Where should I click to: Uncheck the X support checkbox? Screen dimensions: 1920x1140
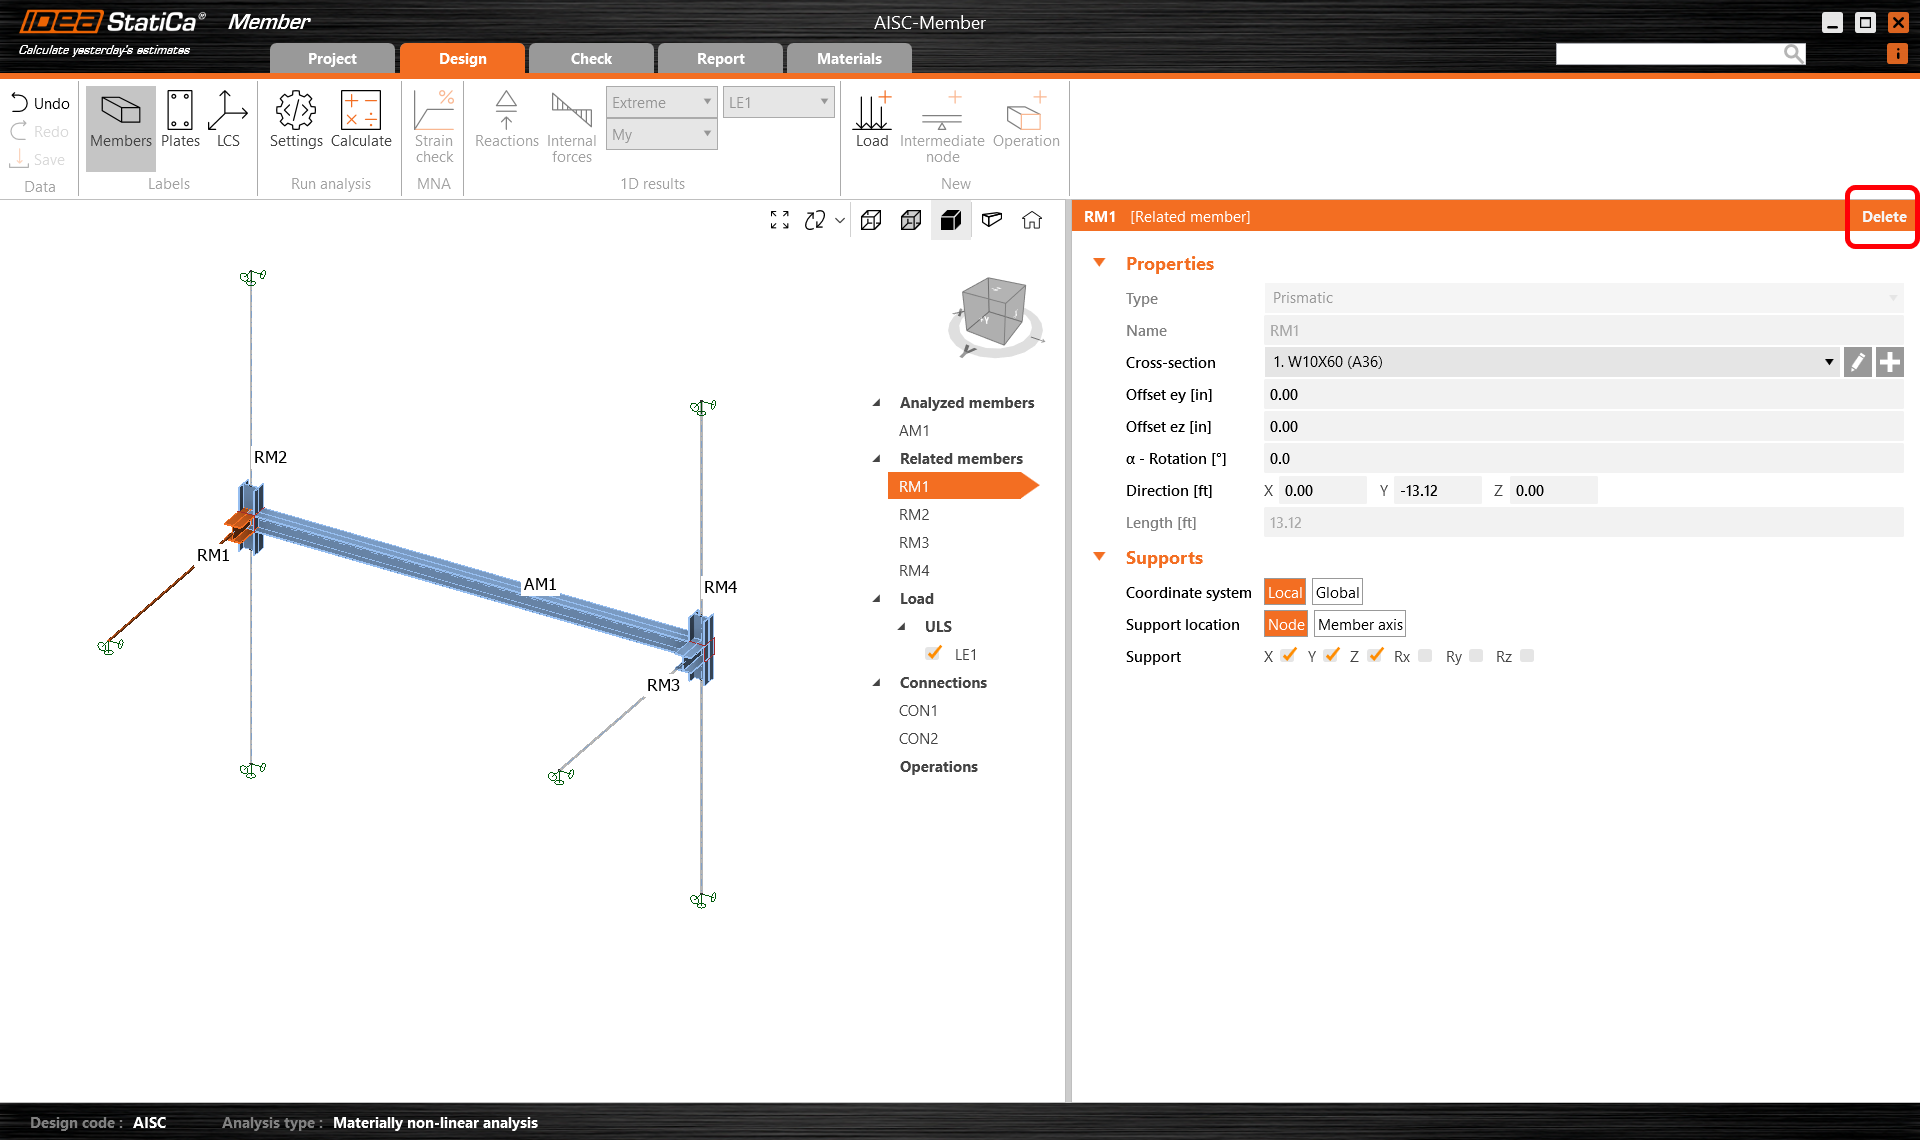(x=1288, y=656)
